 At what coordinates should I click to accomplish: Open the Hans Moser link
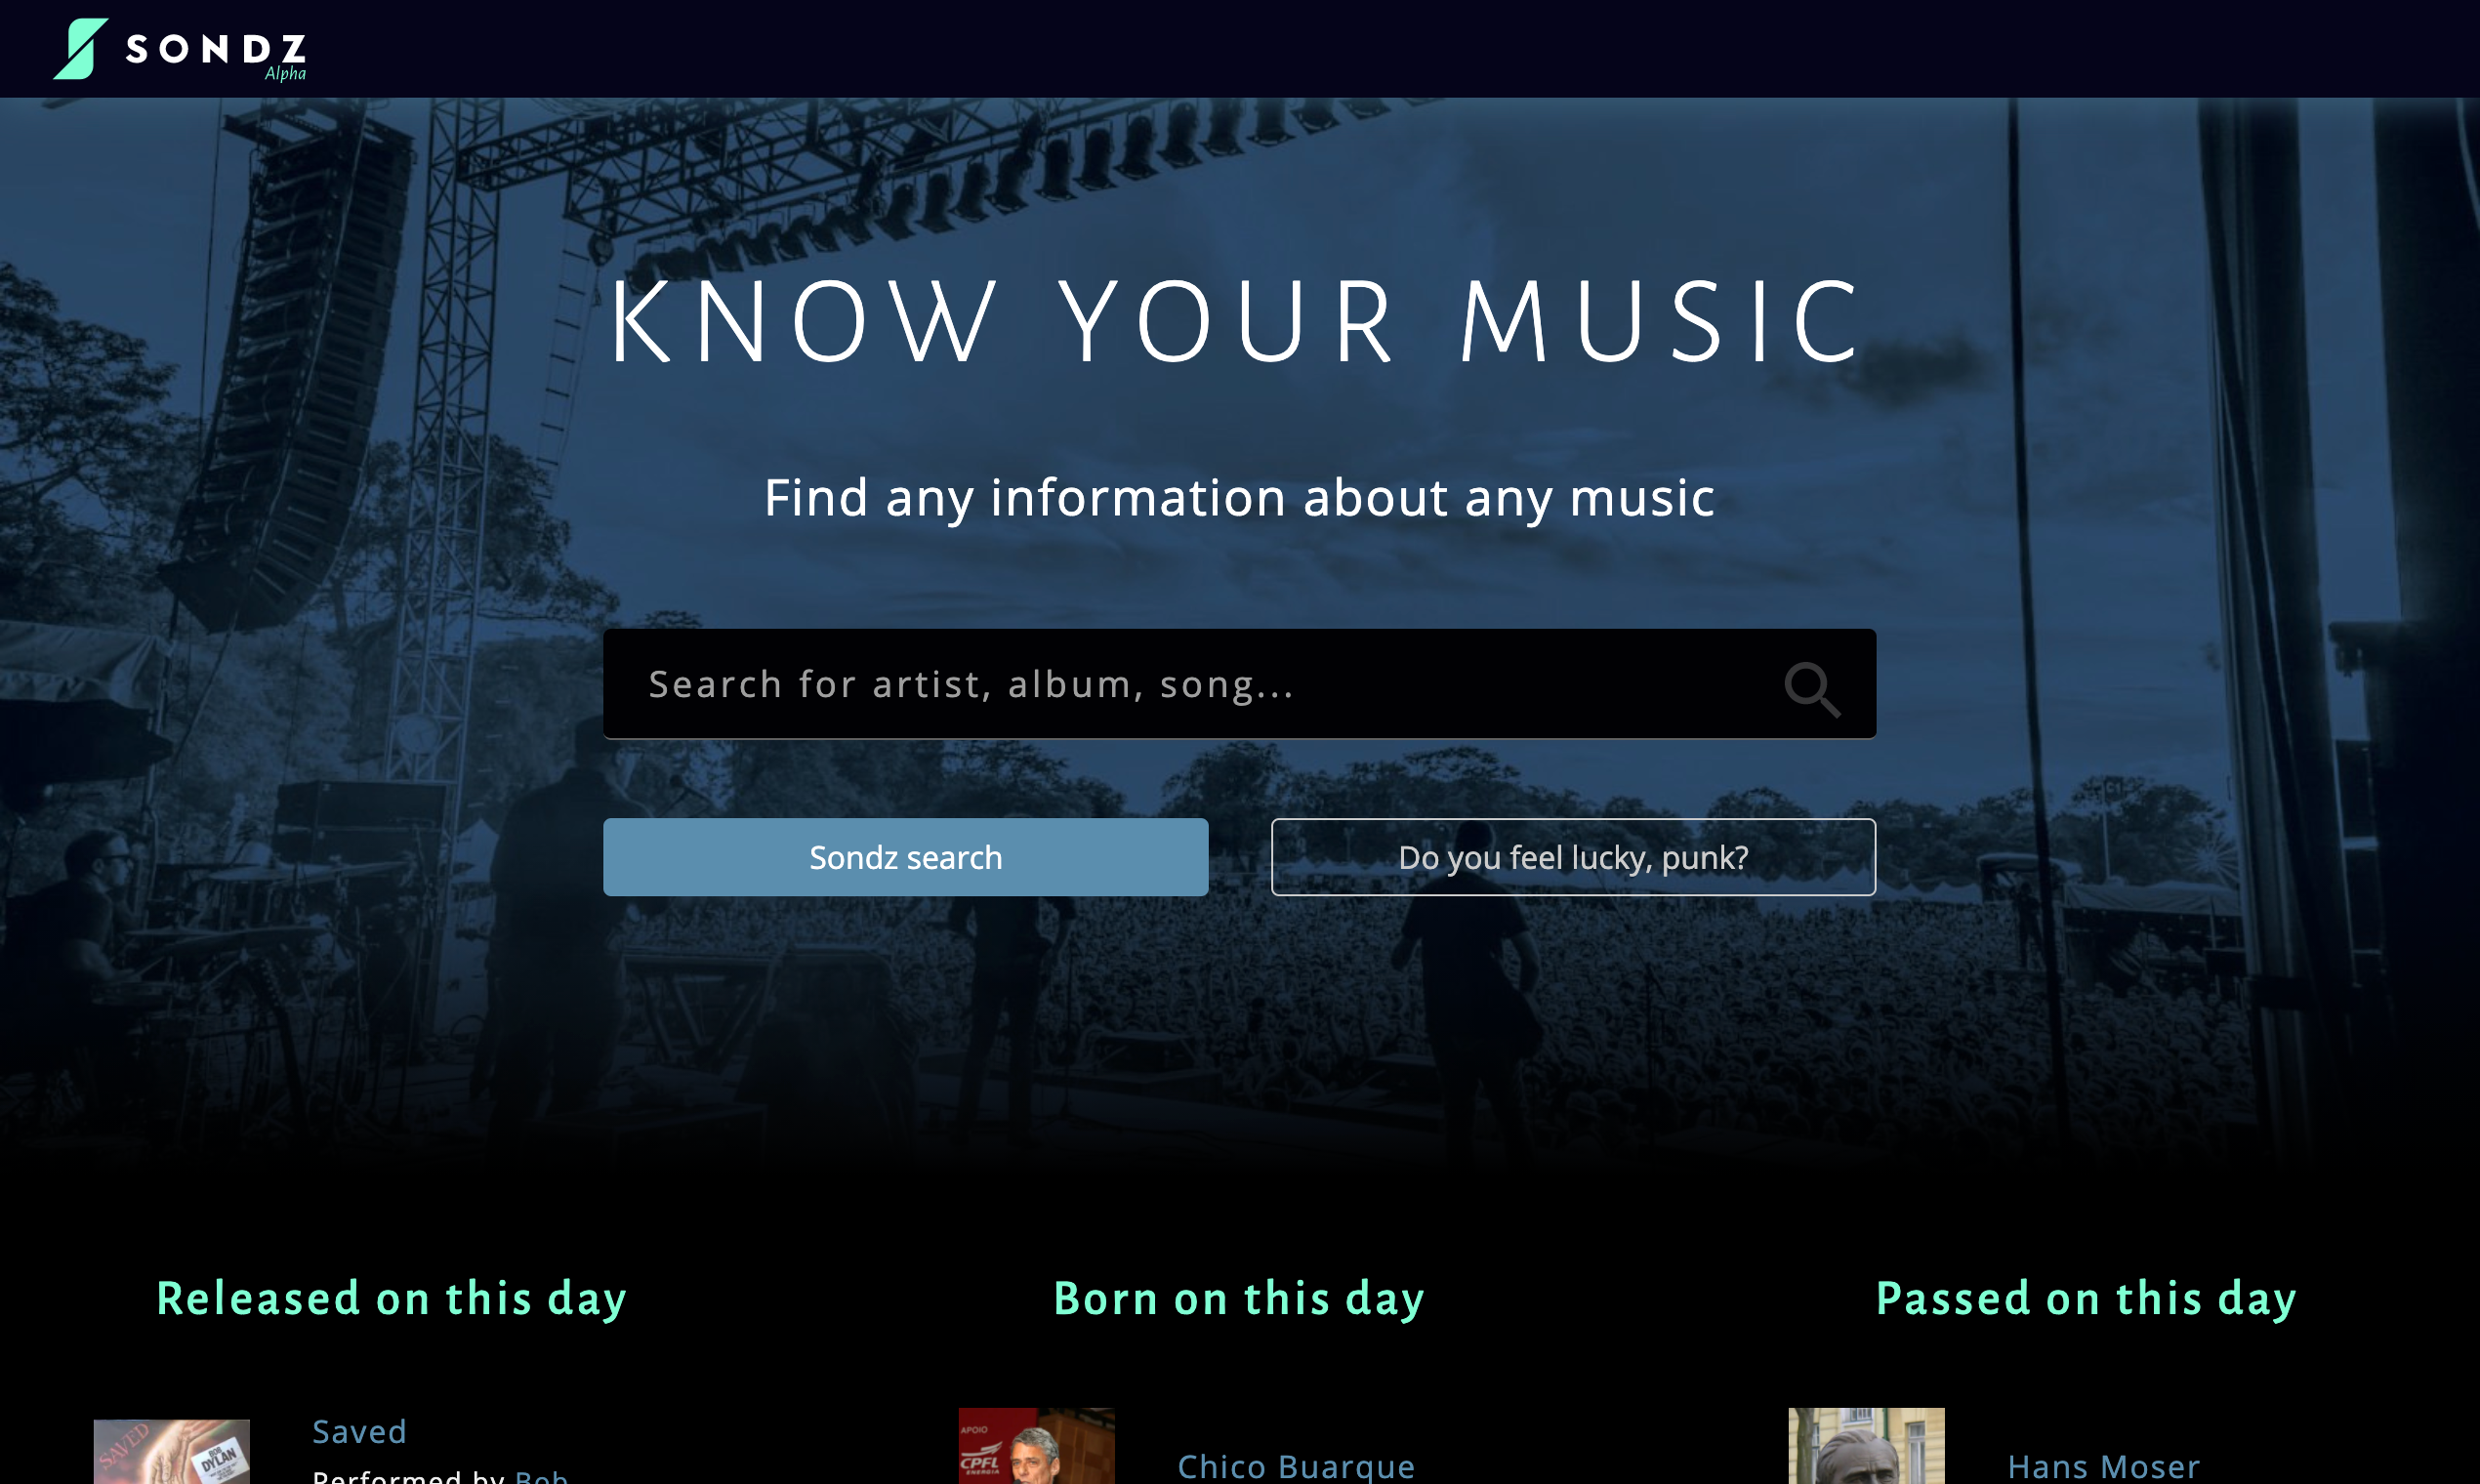(x=2103, y=1466)
